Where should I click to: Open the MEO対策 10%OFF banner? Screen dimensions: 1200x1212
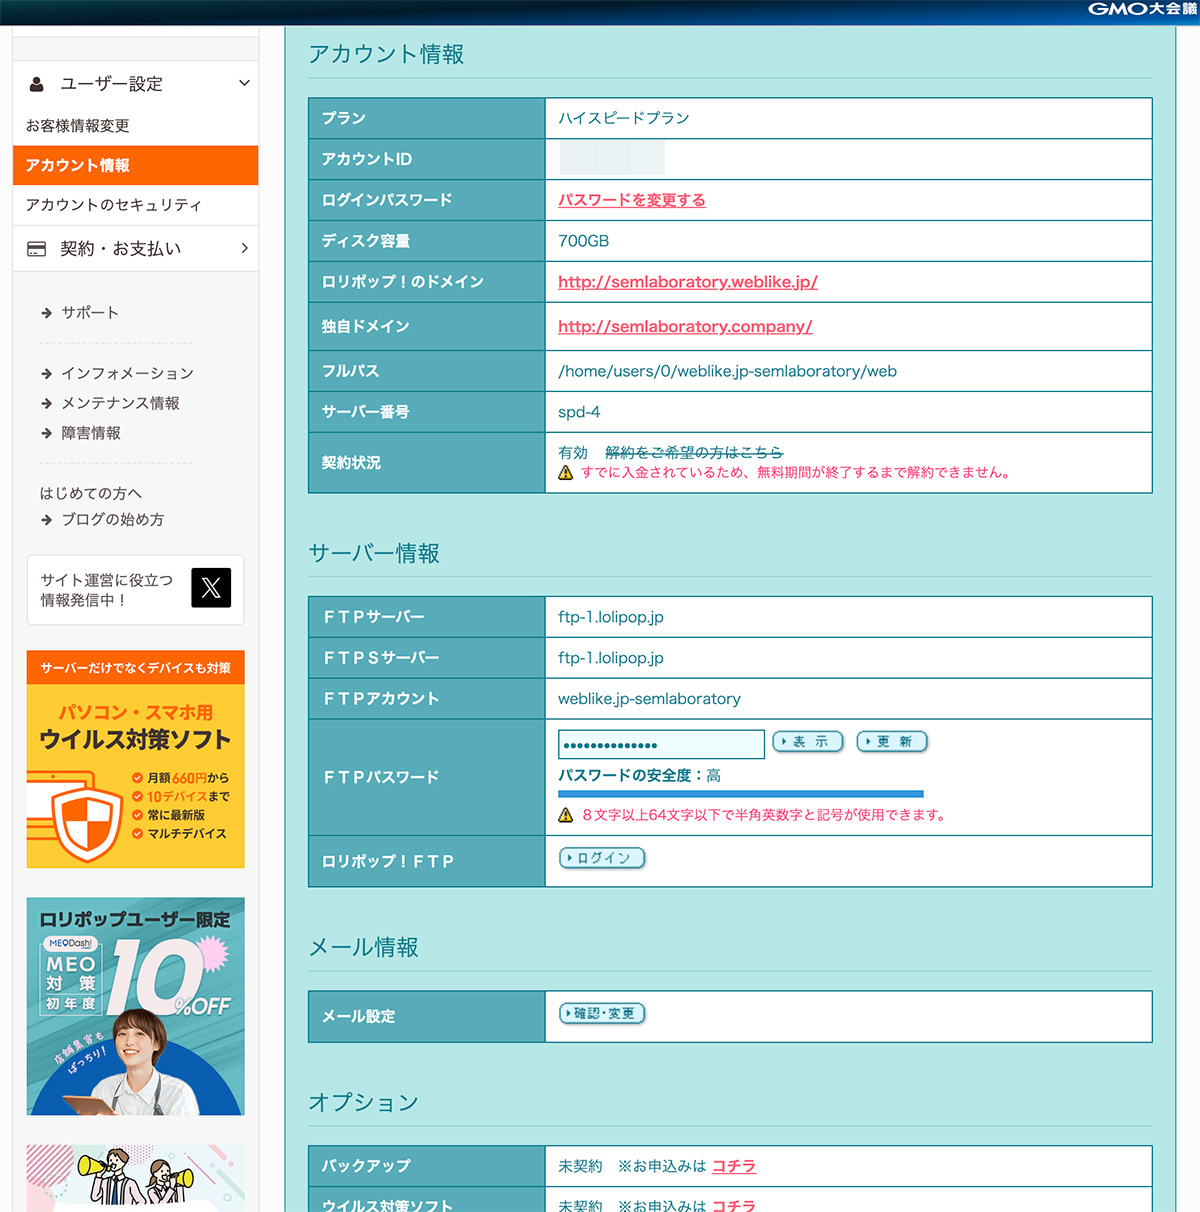(x=135, y=1006)
